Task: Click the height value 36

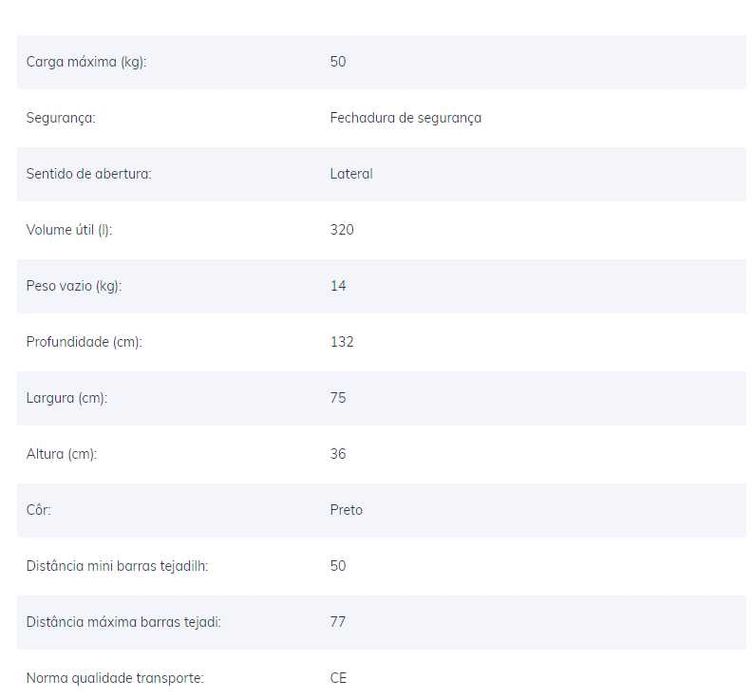Action: [338, 454]
